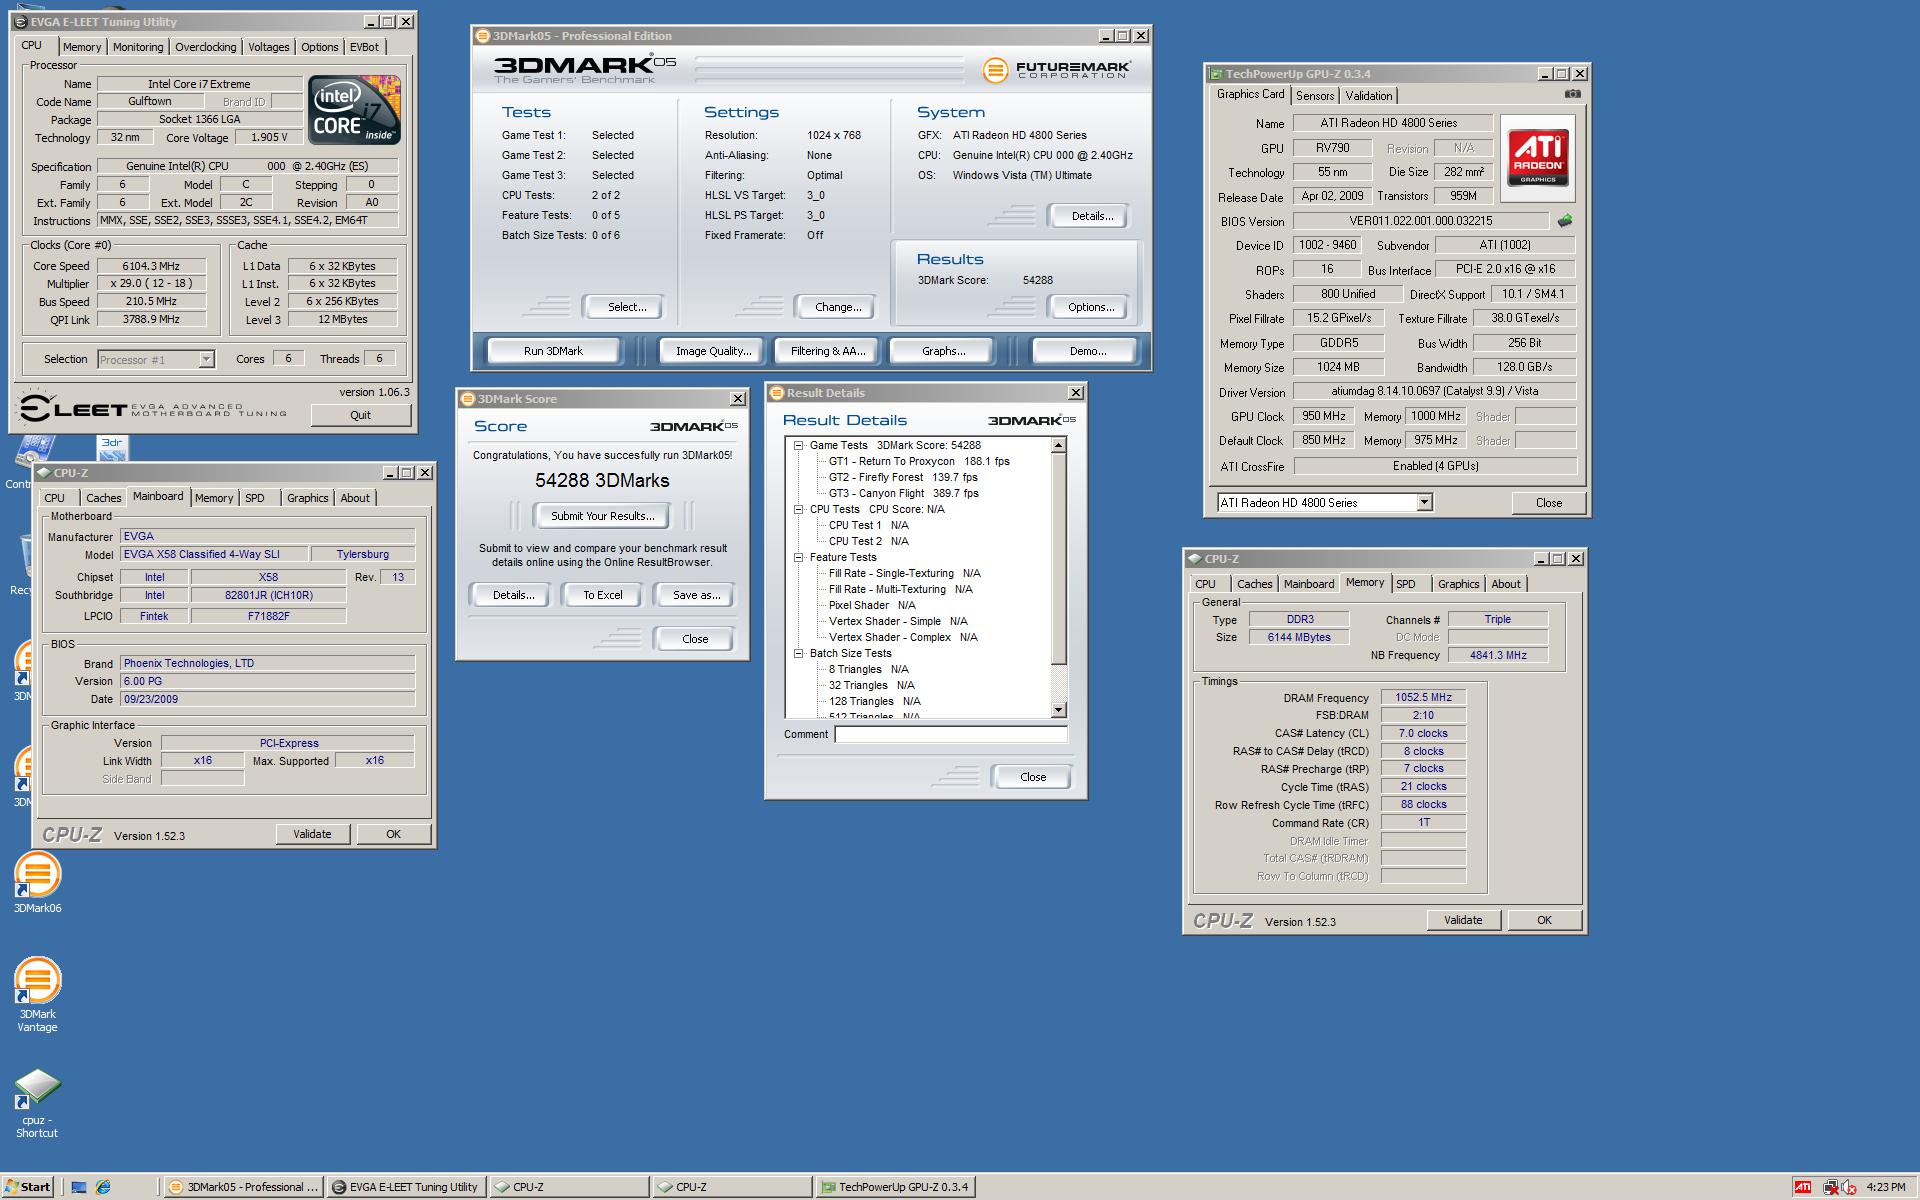
Task: Click Quit button in E-LEET
Action: click(360, 415)
